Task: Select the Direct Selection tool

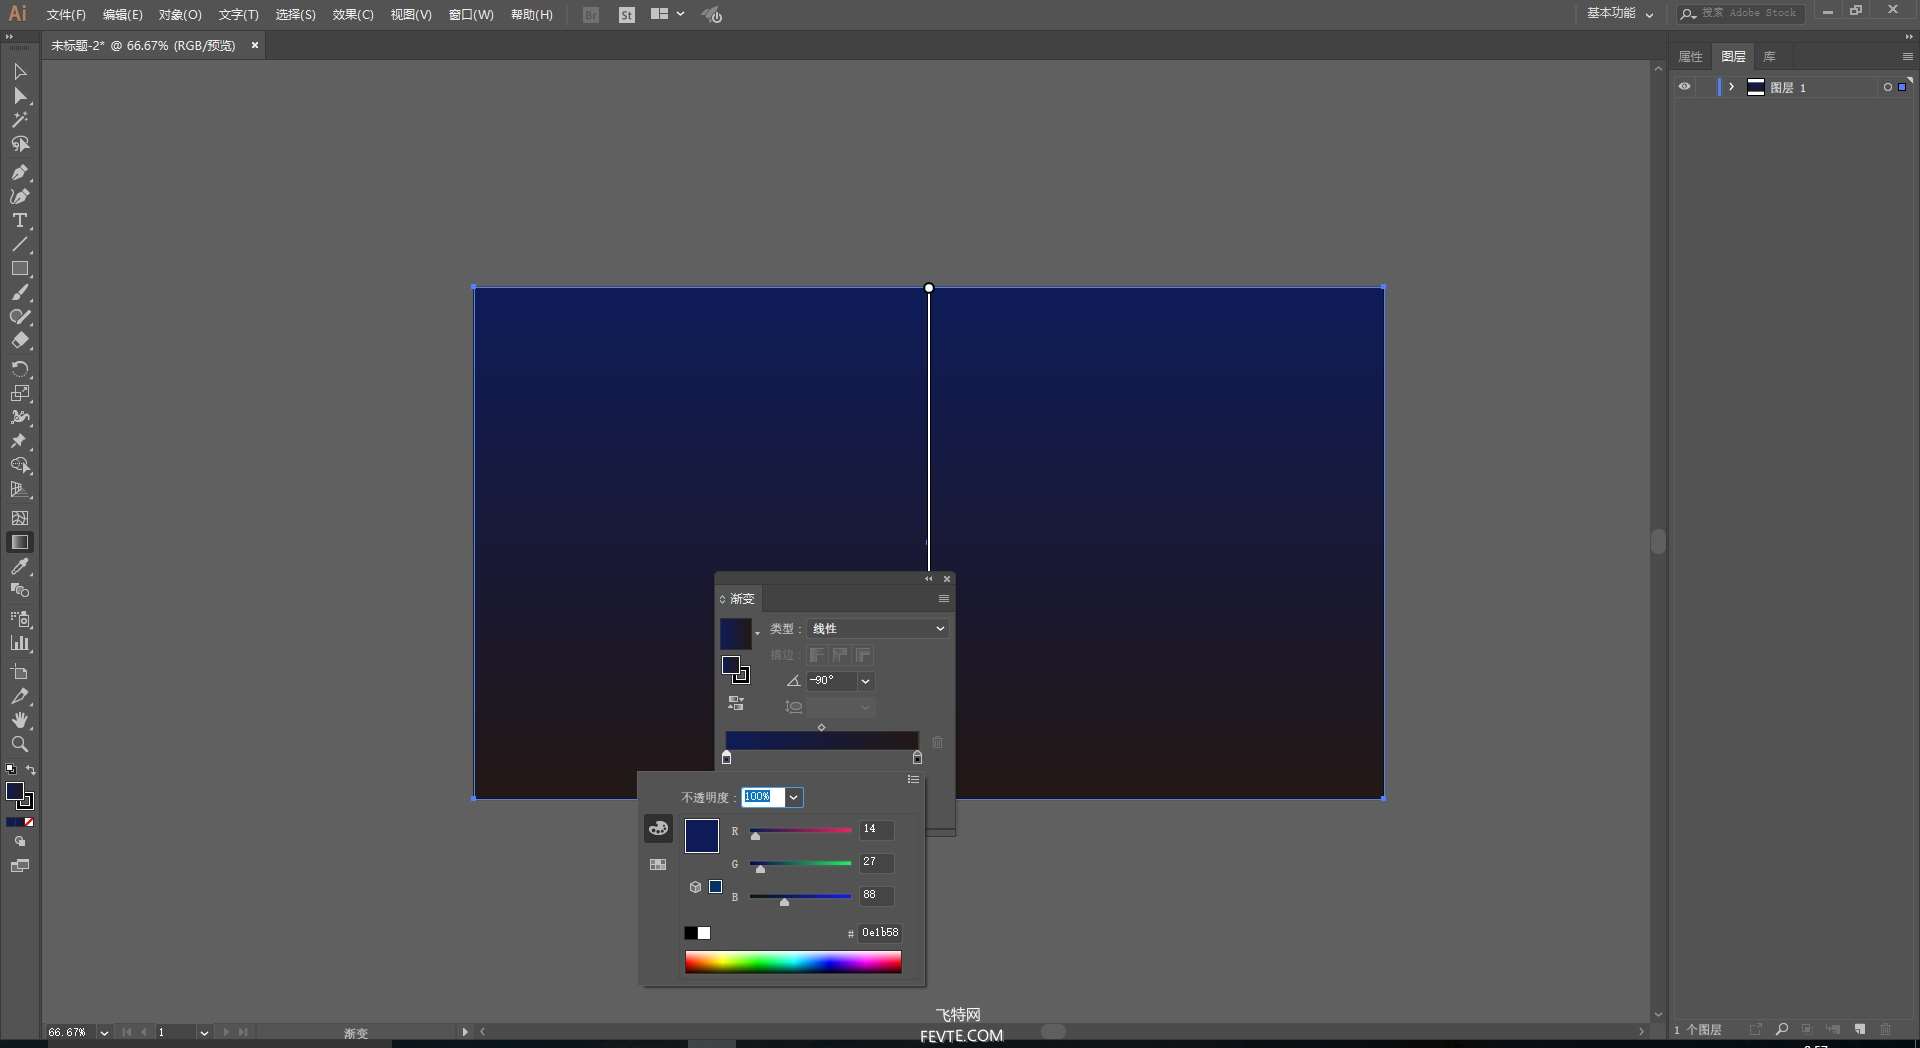Action: (19, 96)
